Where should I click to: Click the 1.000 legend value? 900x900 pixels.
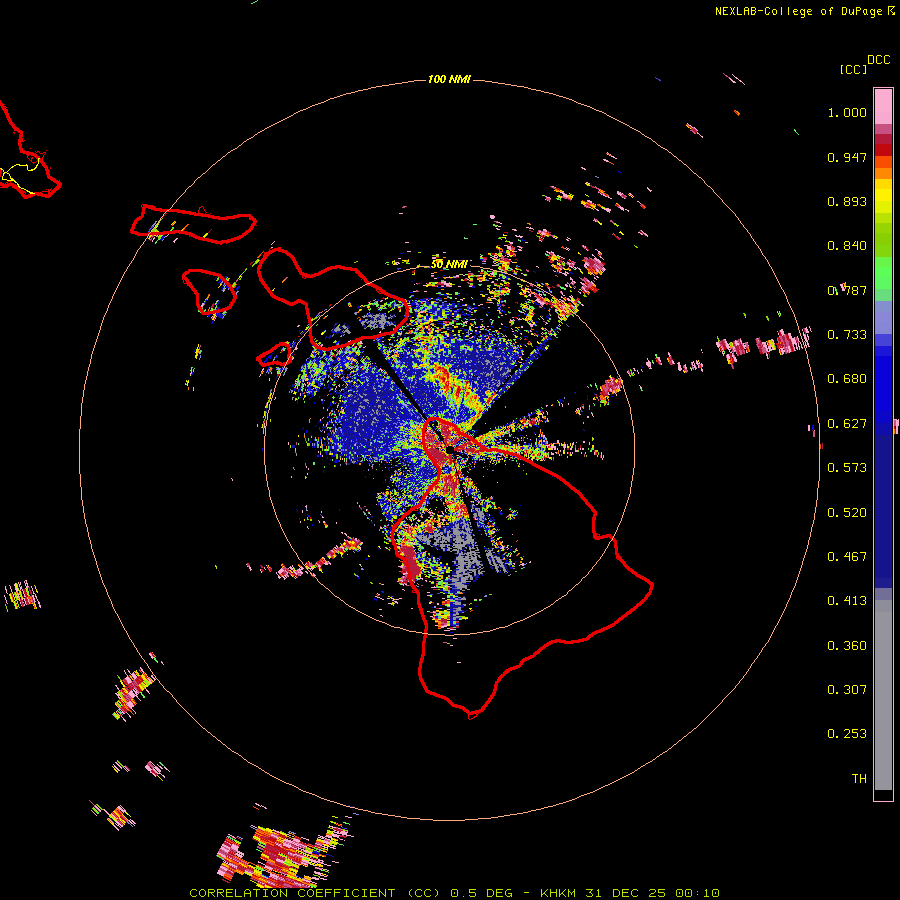[847, 112]
